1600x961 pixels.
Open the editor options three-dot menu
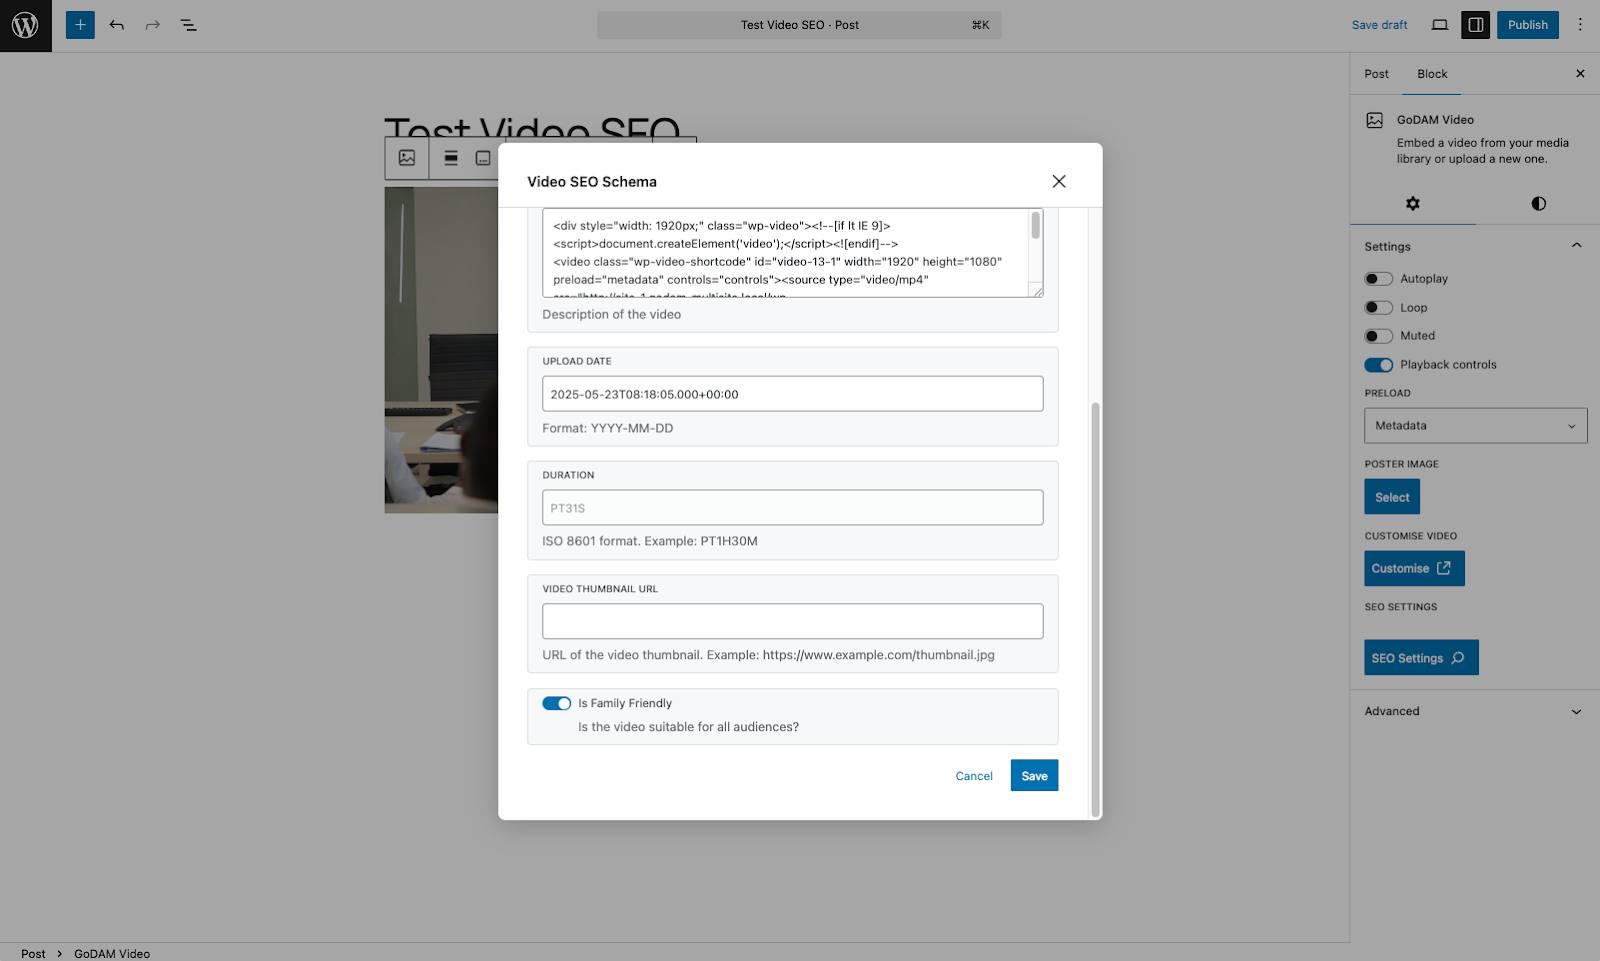click(x=1579, y=24)
